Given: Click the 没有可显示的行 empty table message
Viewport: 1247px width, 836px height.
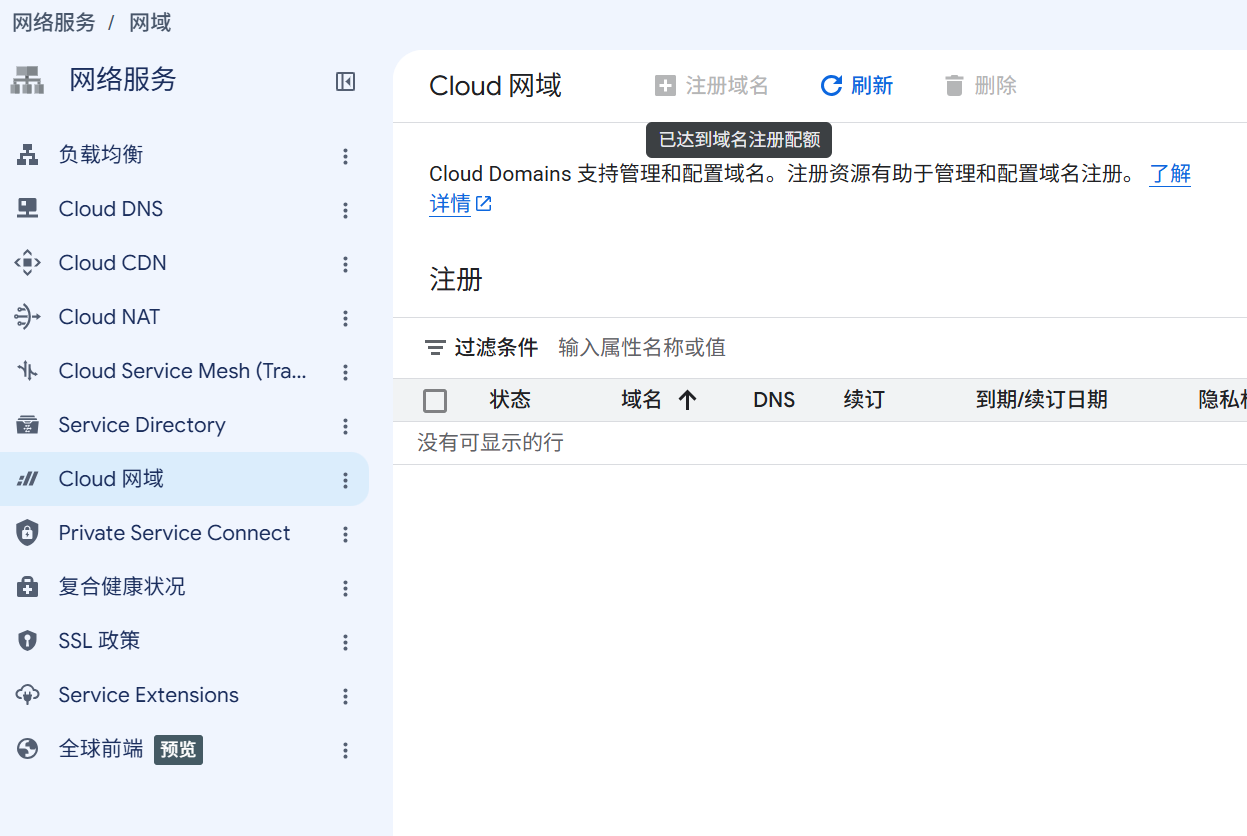Looking at the screenshot, I should (490, 443).
